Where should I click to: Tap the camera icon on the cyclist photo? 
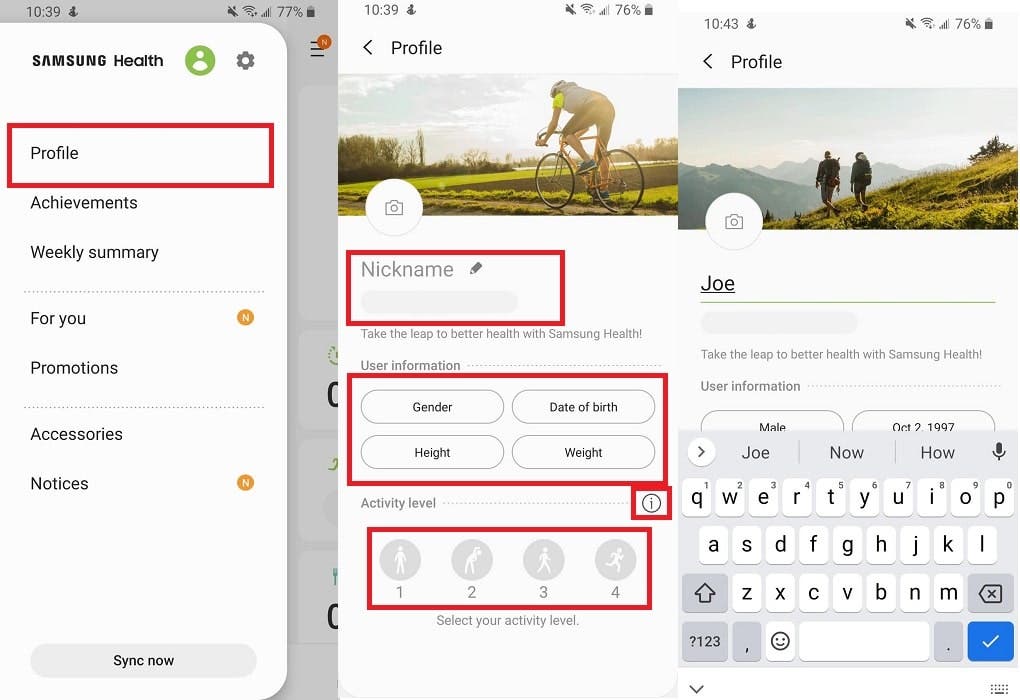click(x=394, y=208)
